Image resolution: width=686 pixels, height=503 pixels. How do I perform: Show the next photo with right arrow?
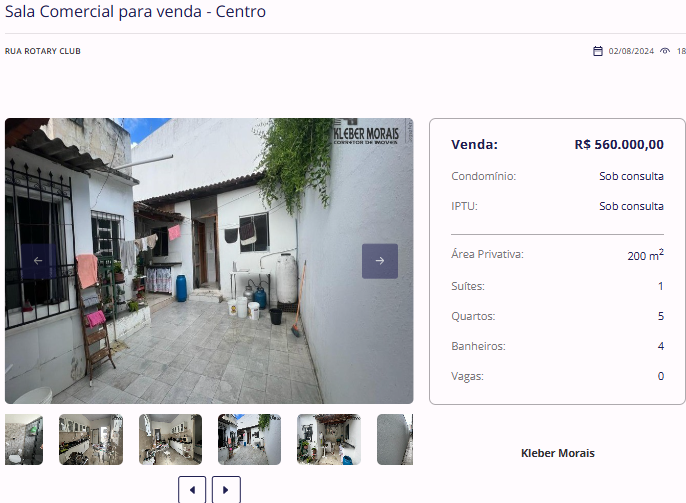coord(380,261)
